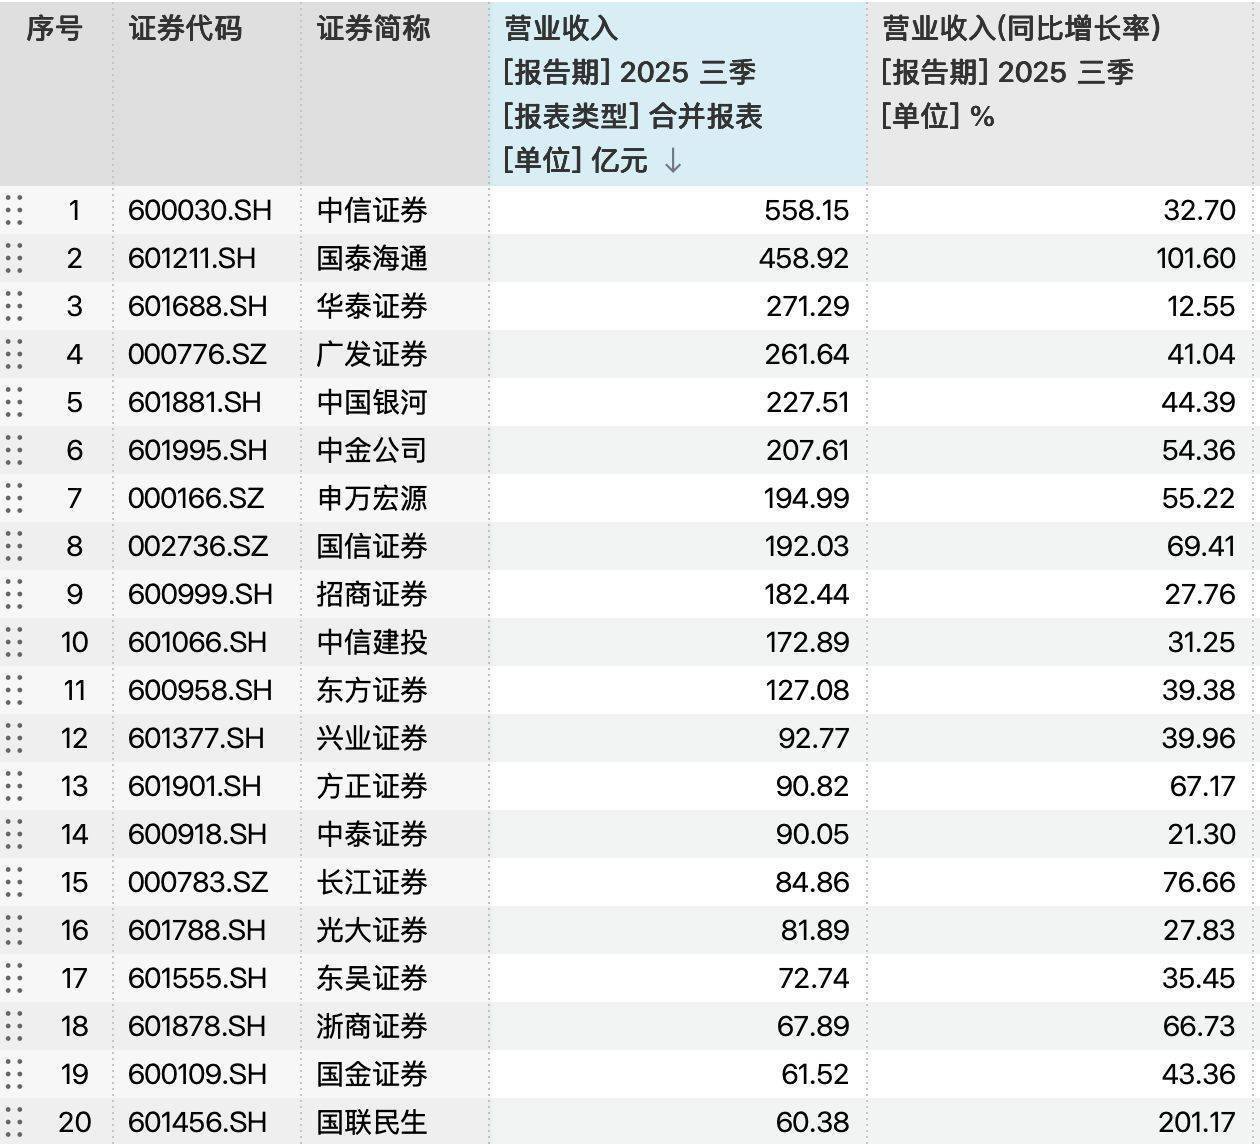1260x1144 pixels.
Task: Toggle sort order on 营业收入(同比增长率) column
Action: point(1020,30)
